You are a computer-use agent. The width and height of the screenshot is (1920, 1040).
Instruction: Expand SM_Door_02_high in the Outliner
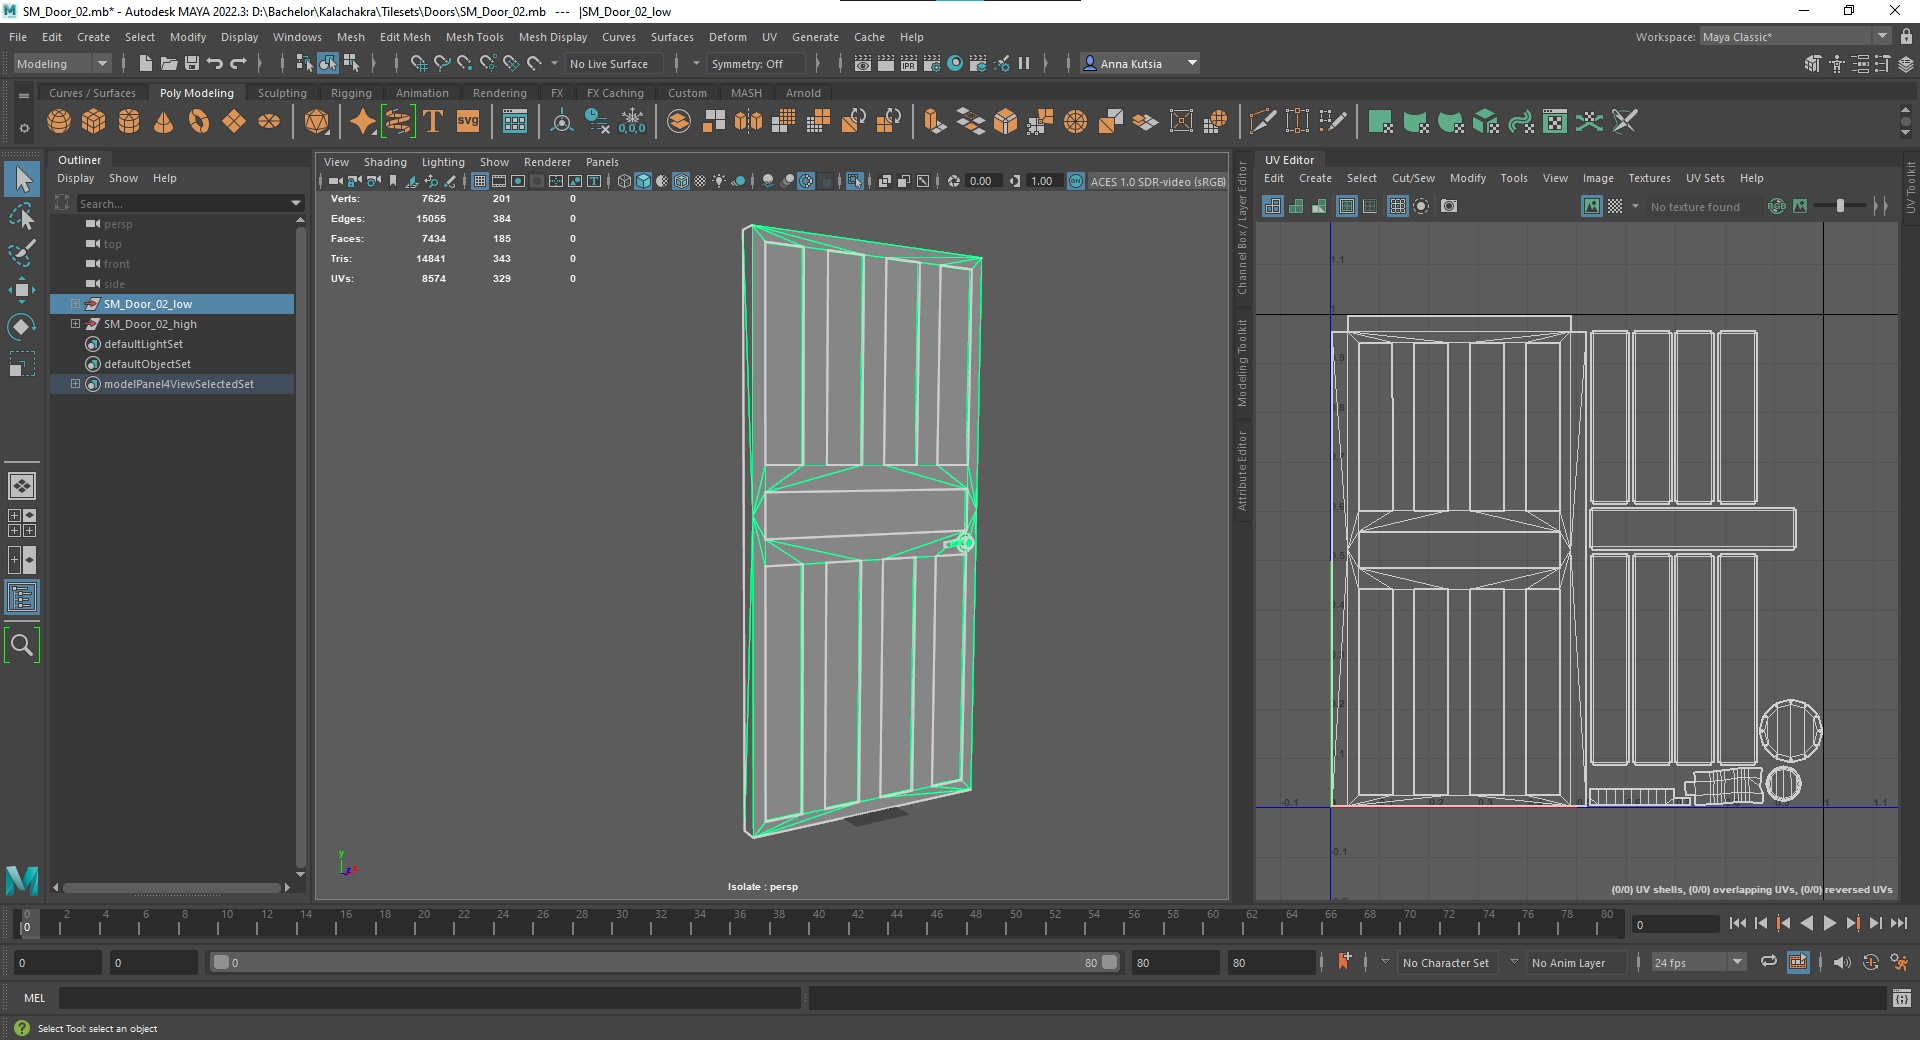tap(75, 324)
